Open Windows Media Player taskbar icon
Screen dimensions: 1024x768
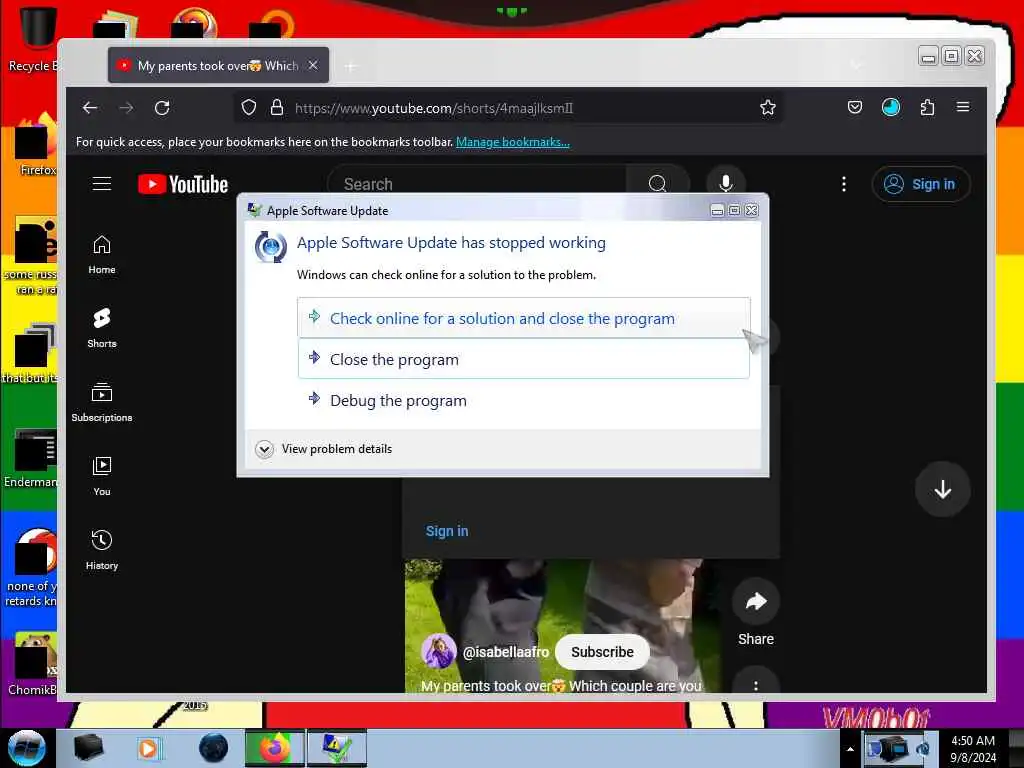[x=148, y=748]
